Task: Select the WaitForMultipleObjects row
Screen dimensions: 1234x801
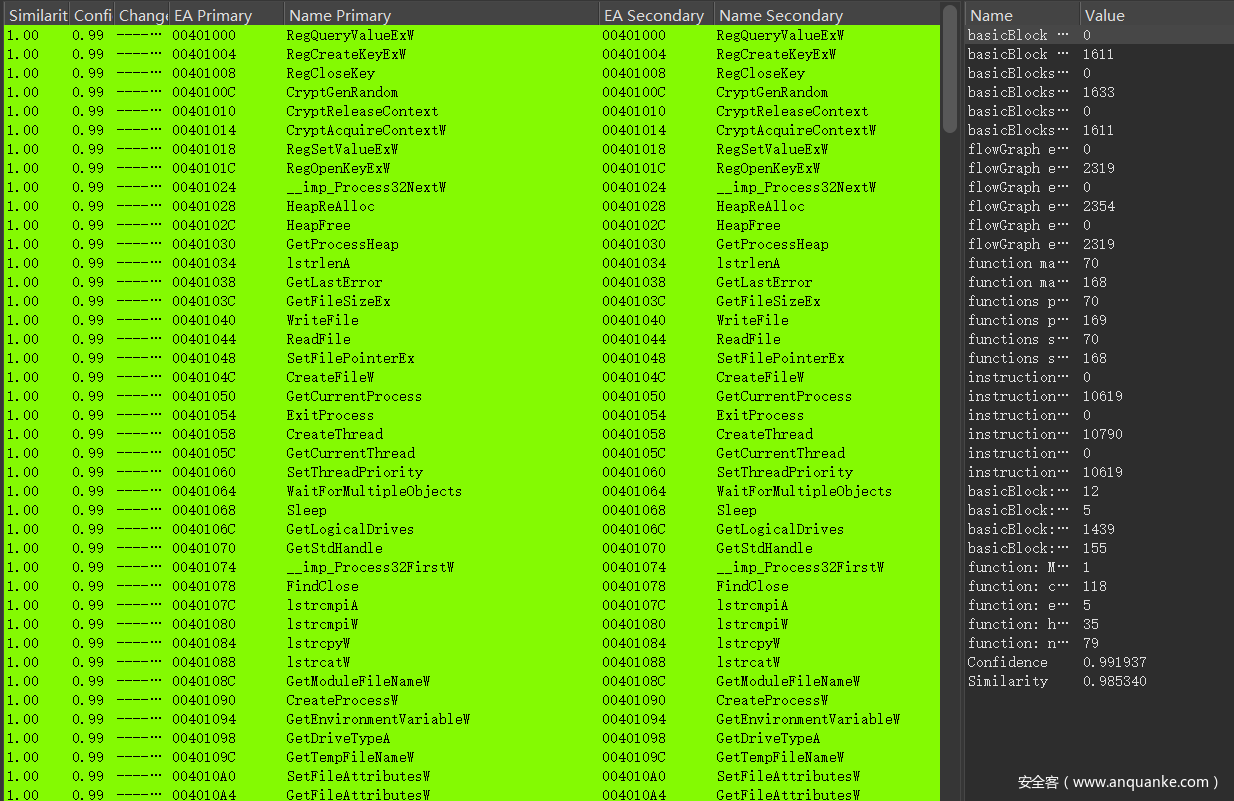Action: [471, 491]
